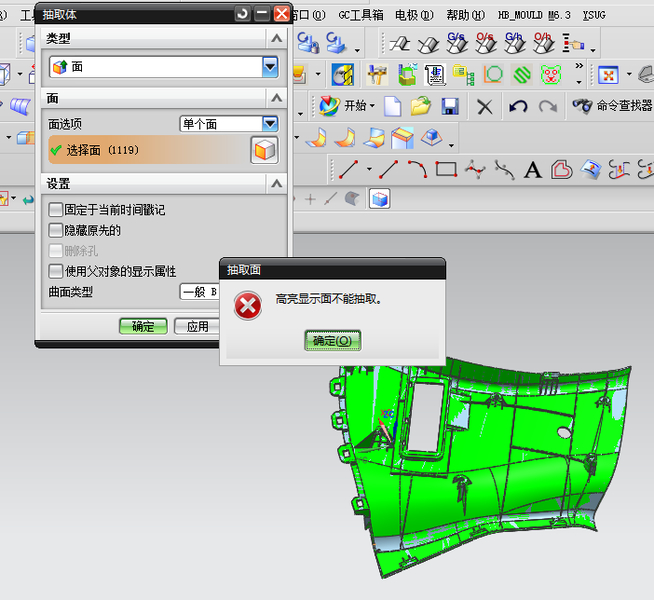Viewport: 654px width, 600px height.
Task: Open the line tool dropdown arrow
Action: [369, 169]
